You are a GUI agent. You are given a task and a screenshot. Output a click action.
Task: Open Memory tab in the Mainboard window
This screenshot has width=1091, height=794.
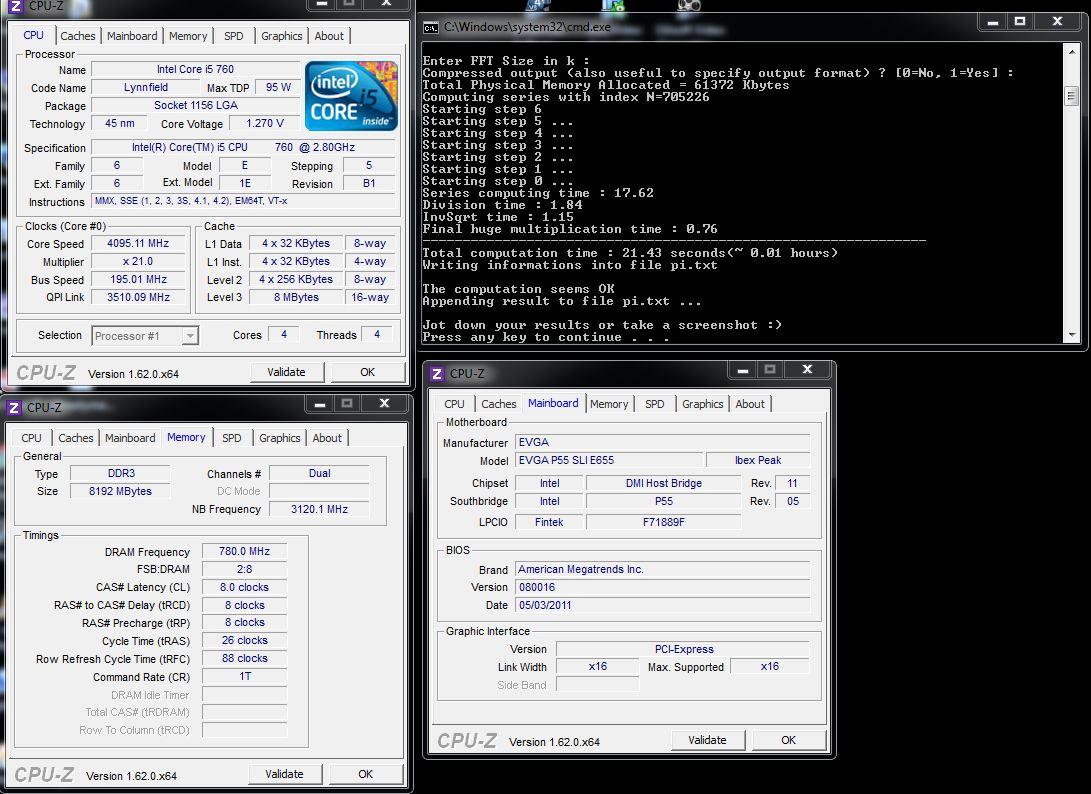[609, 404]
